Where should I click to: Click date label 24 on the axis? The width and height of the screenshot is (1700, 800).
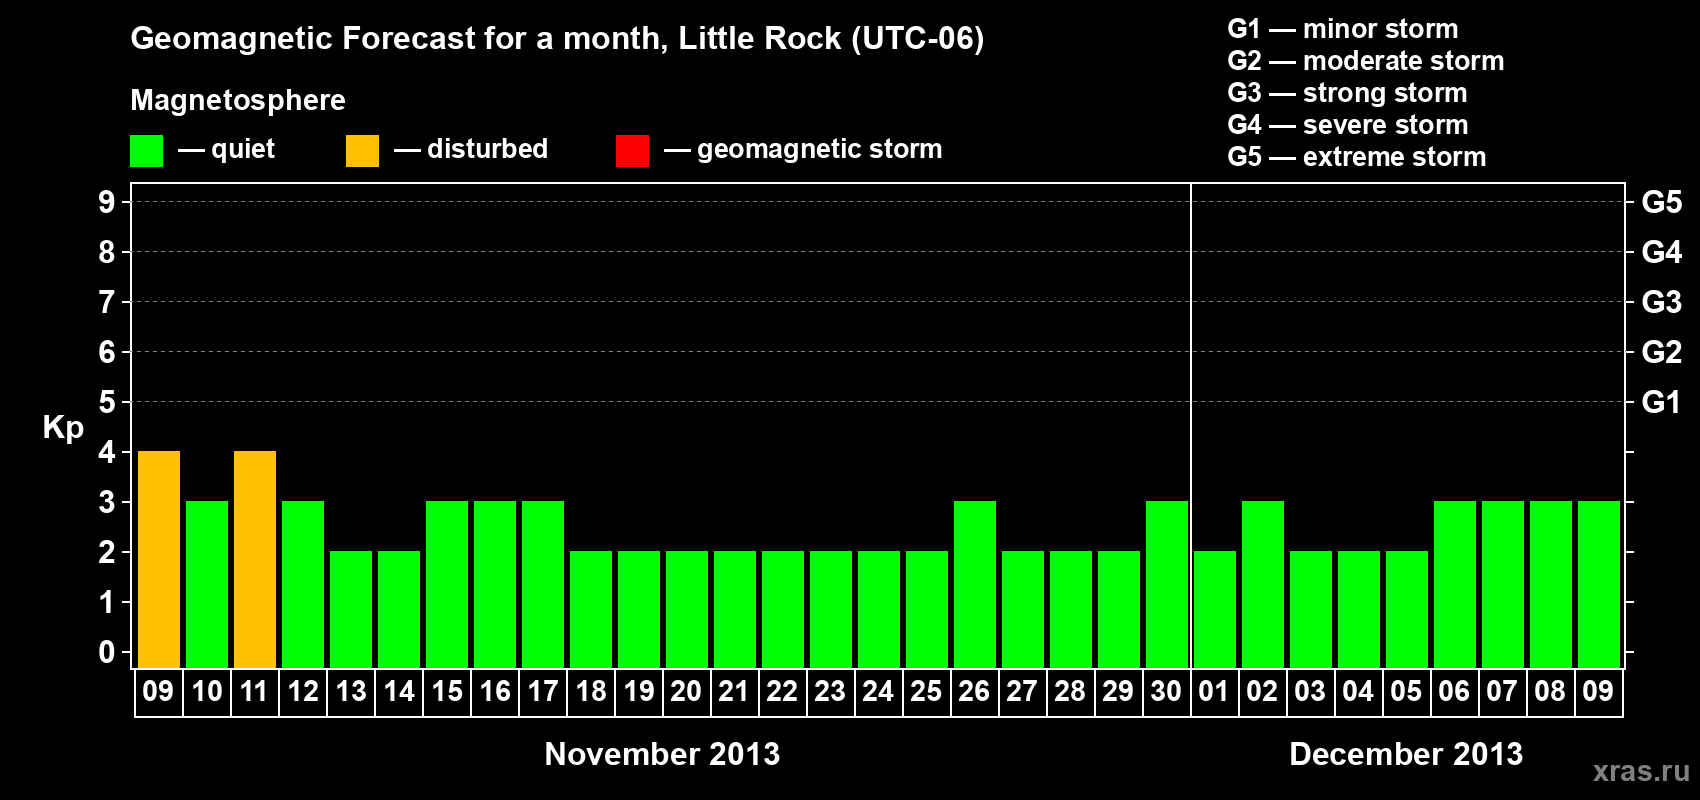pos(878,692)
